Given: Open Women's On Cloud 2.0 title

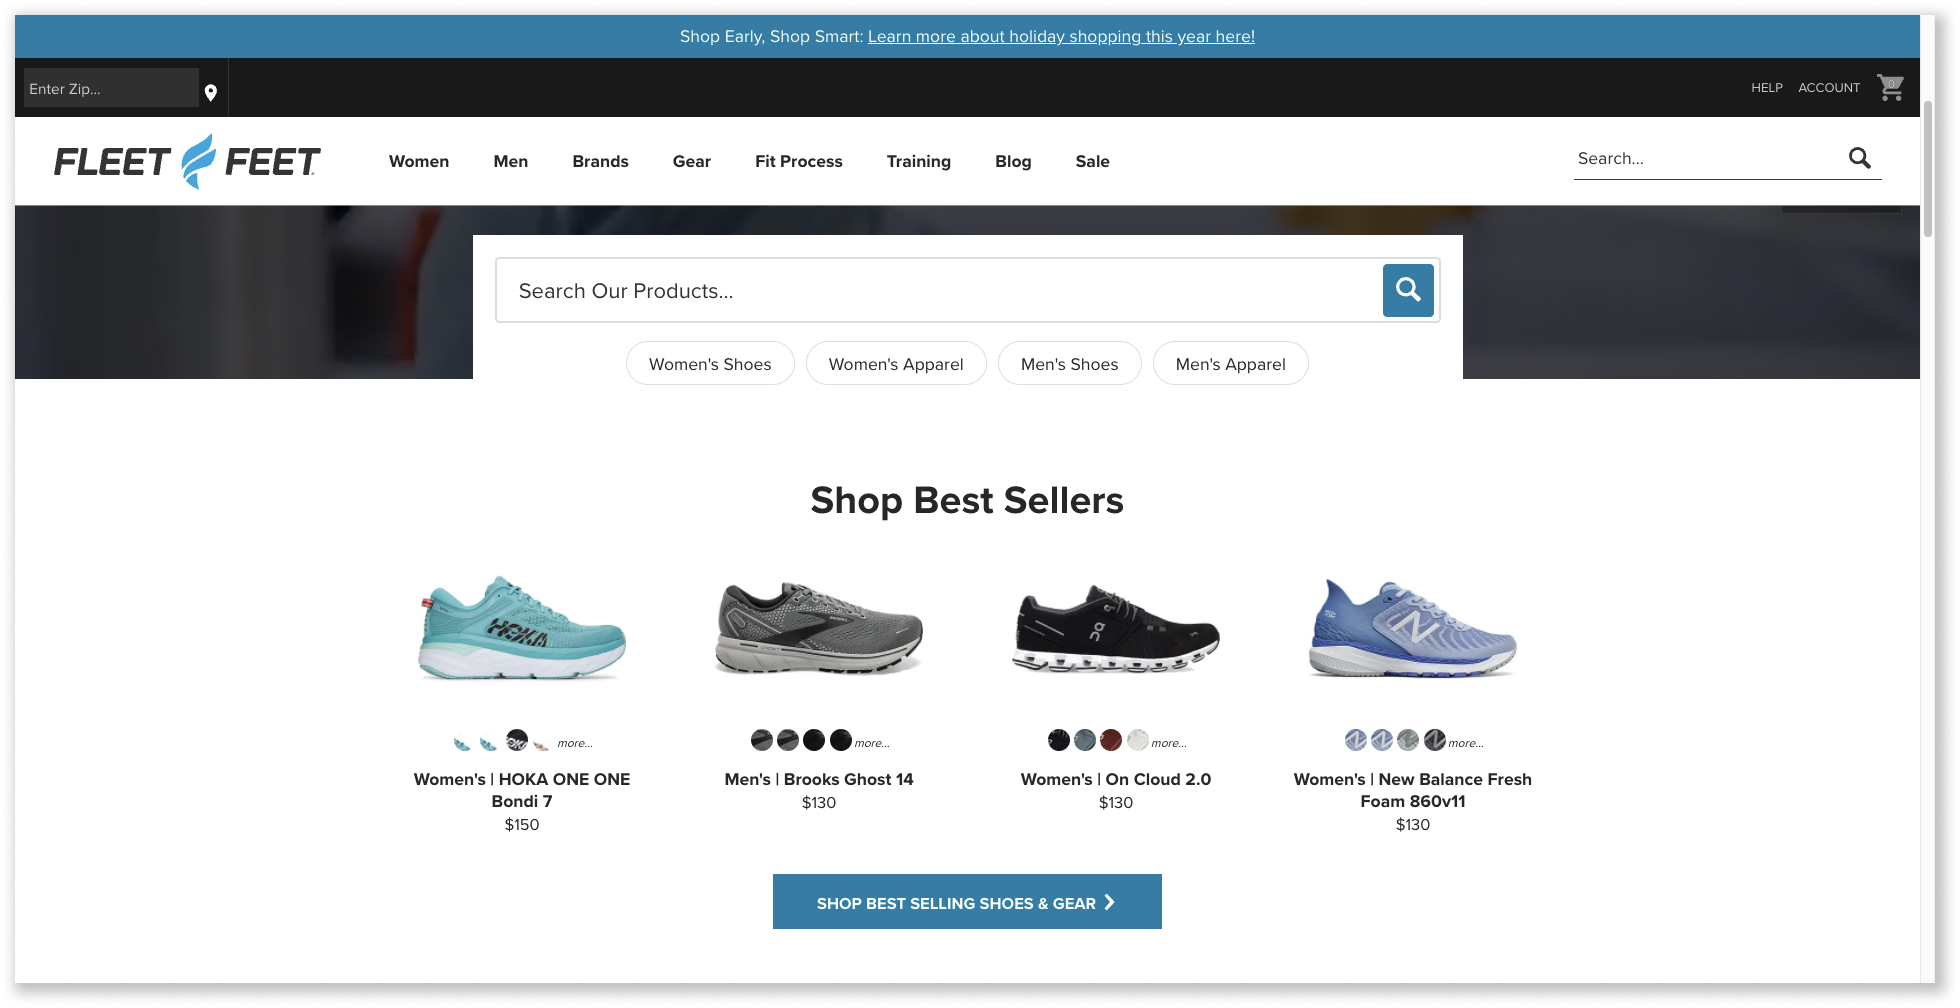Looking at the screenshot, I should 1116,779.
